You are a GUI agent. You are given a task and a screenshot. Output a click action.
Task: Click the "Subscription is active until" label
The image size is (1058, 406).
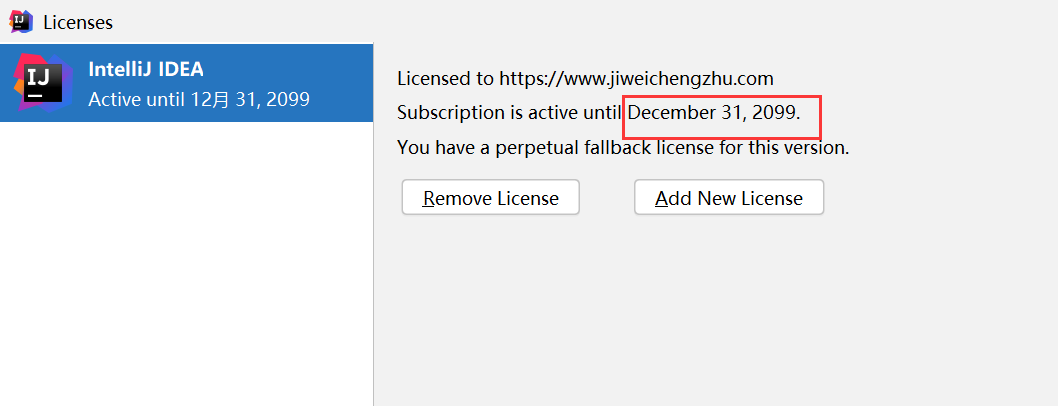click(x=509, y=113)
